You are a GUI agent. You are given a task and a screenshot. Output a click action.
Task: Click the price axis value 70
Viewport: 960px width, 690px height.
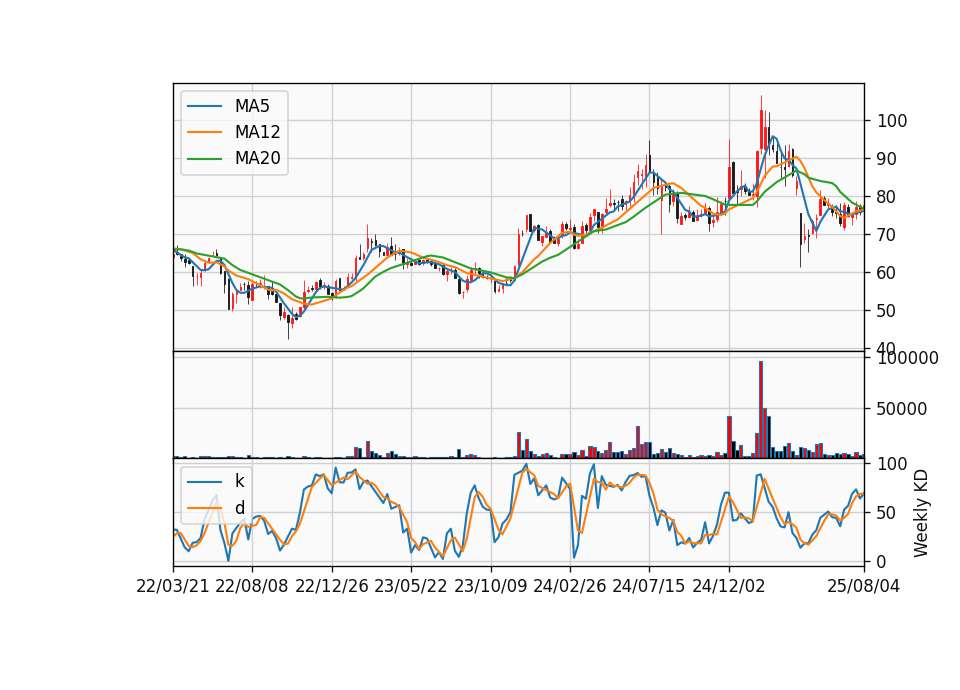887,234
